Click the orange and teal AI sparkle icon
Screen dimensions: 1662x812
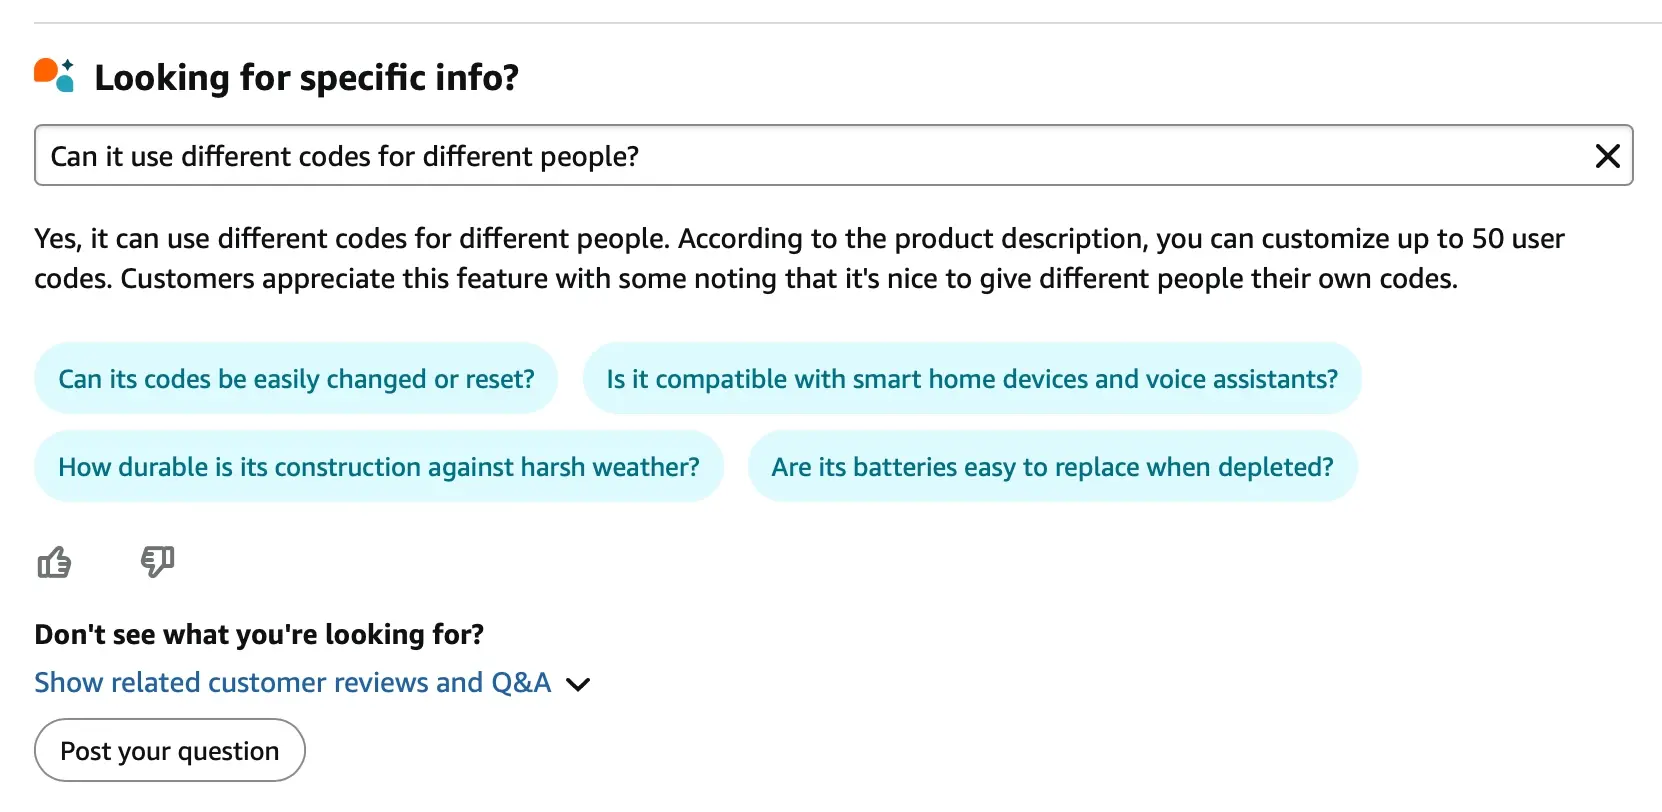54,76
